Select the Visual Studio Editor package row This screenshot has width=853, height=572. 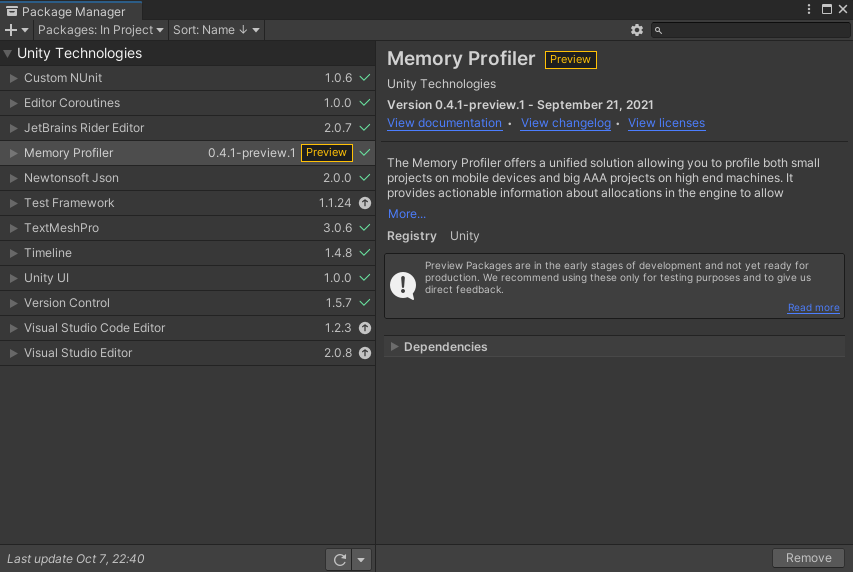click(187, 353)
